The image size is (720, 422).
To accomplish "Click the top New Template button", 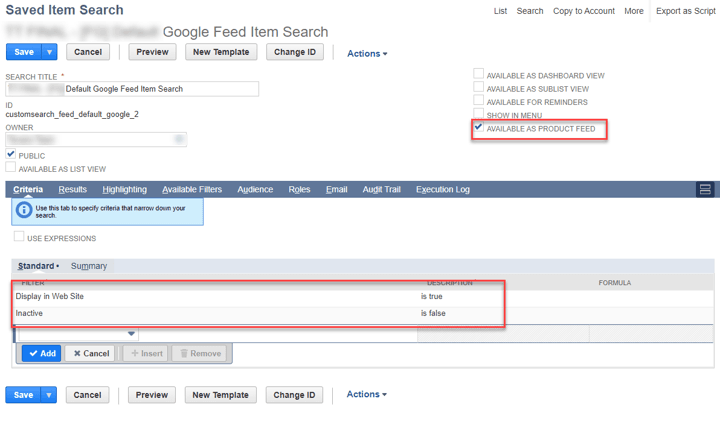I will [x=221, y=52].
